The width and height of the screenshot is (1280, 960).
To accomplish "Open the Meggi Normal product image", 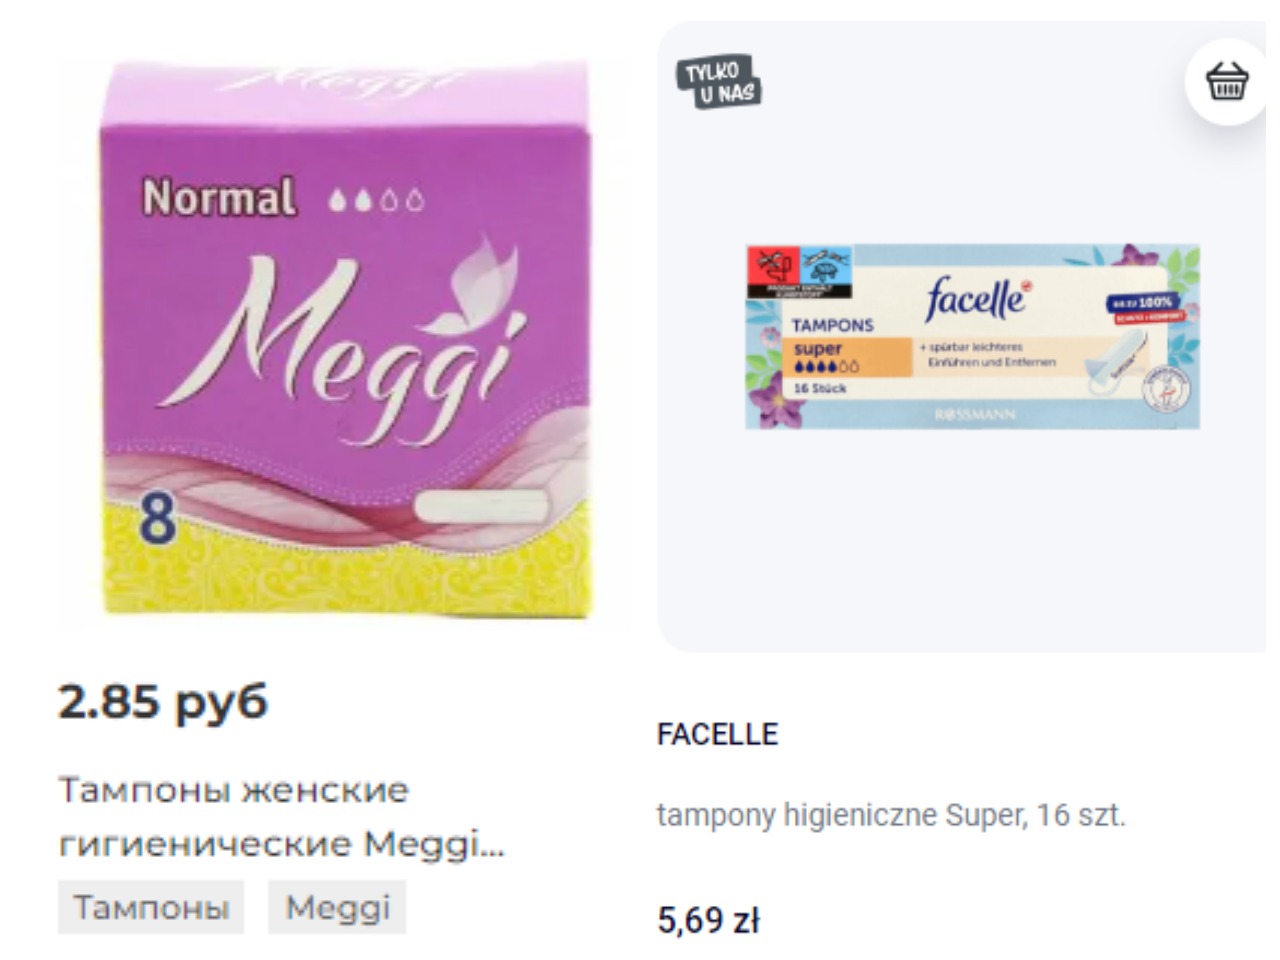I will 347,337.
